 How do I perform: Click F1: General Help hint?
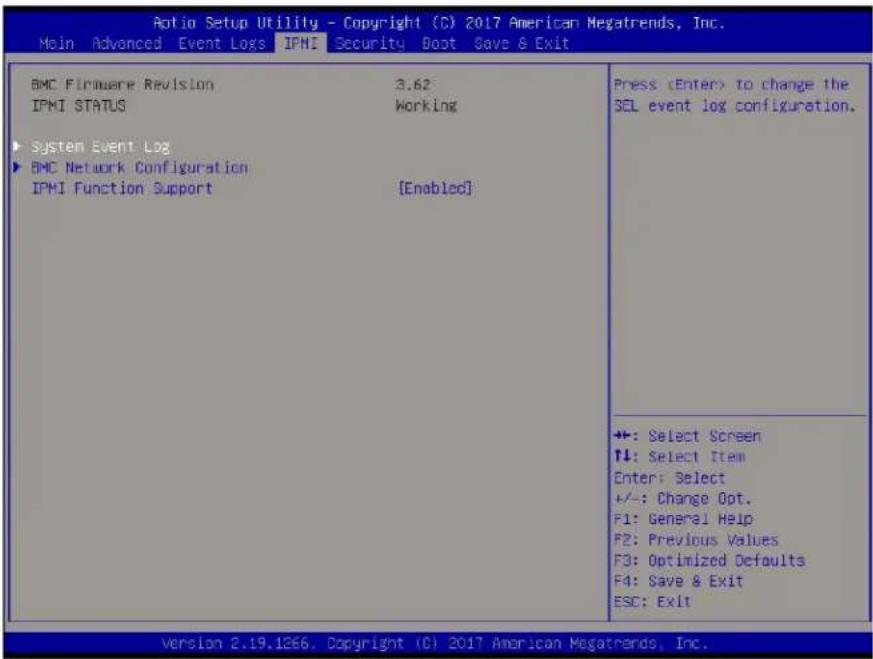[x=683, y=519]
